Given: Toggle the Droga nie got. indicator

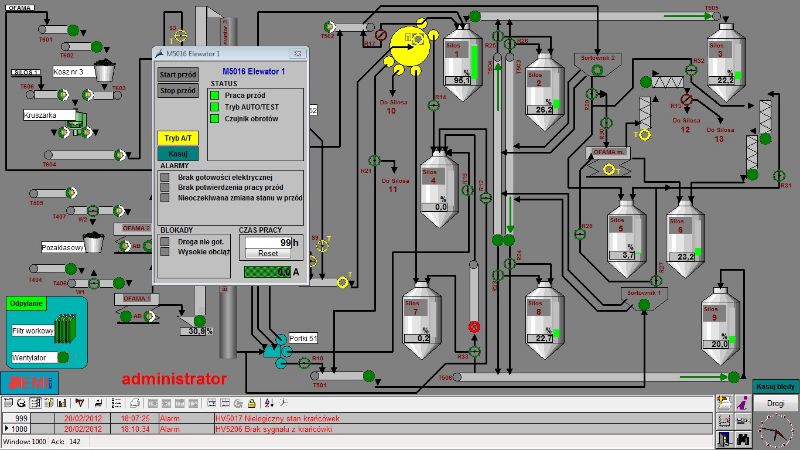Looking at the screenshot, I should tap(165, 241).
